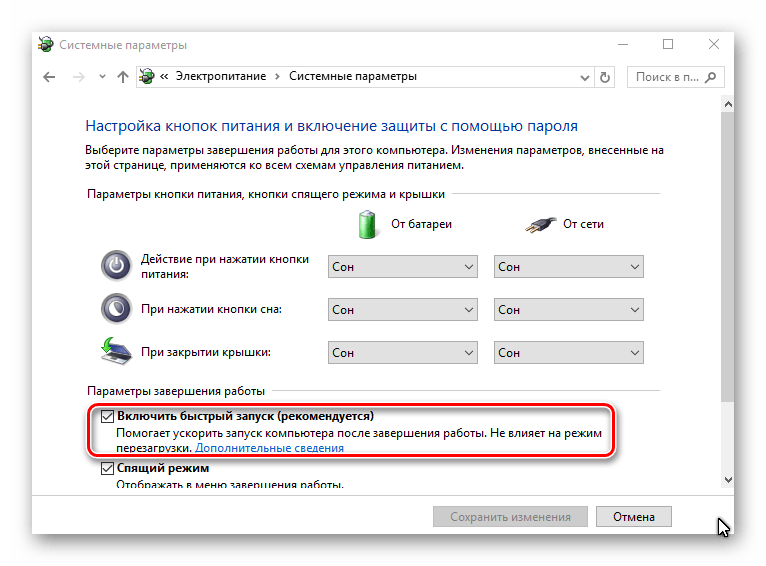Image resolution: width=766 pixels, height=566 pixels.
Task: Click the При закрытии крышки label
Action: coord(206,352)
